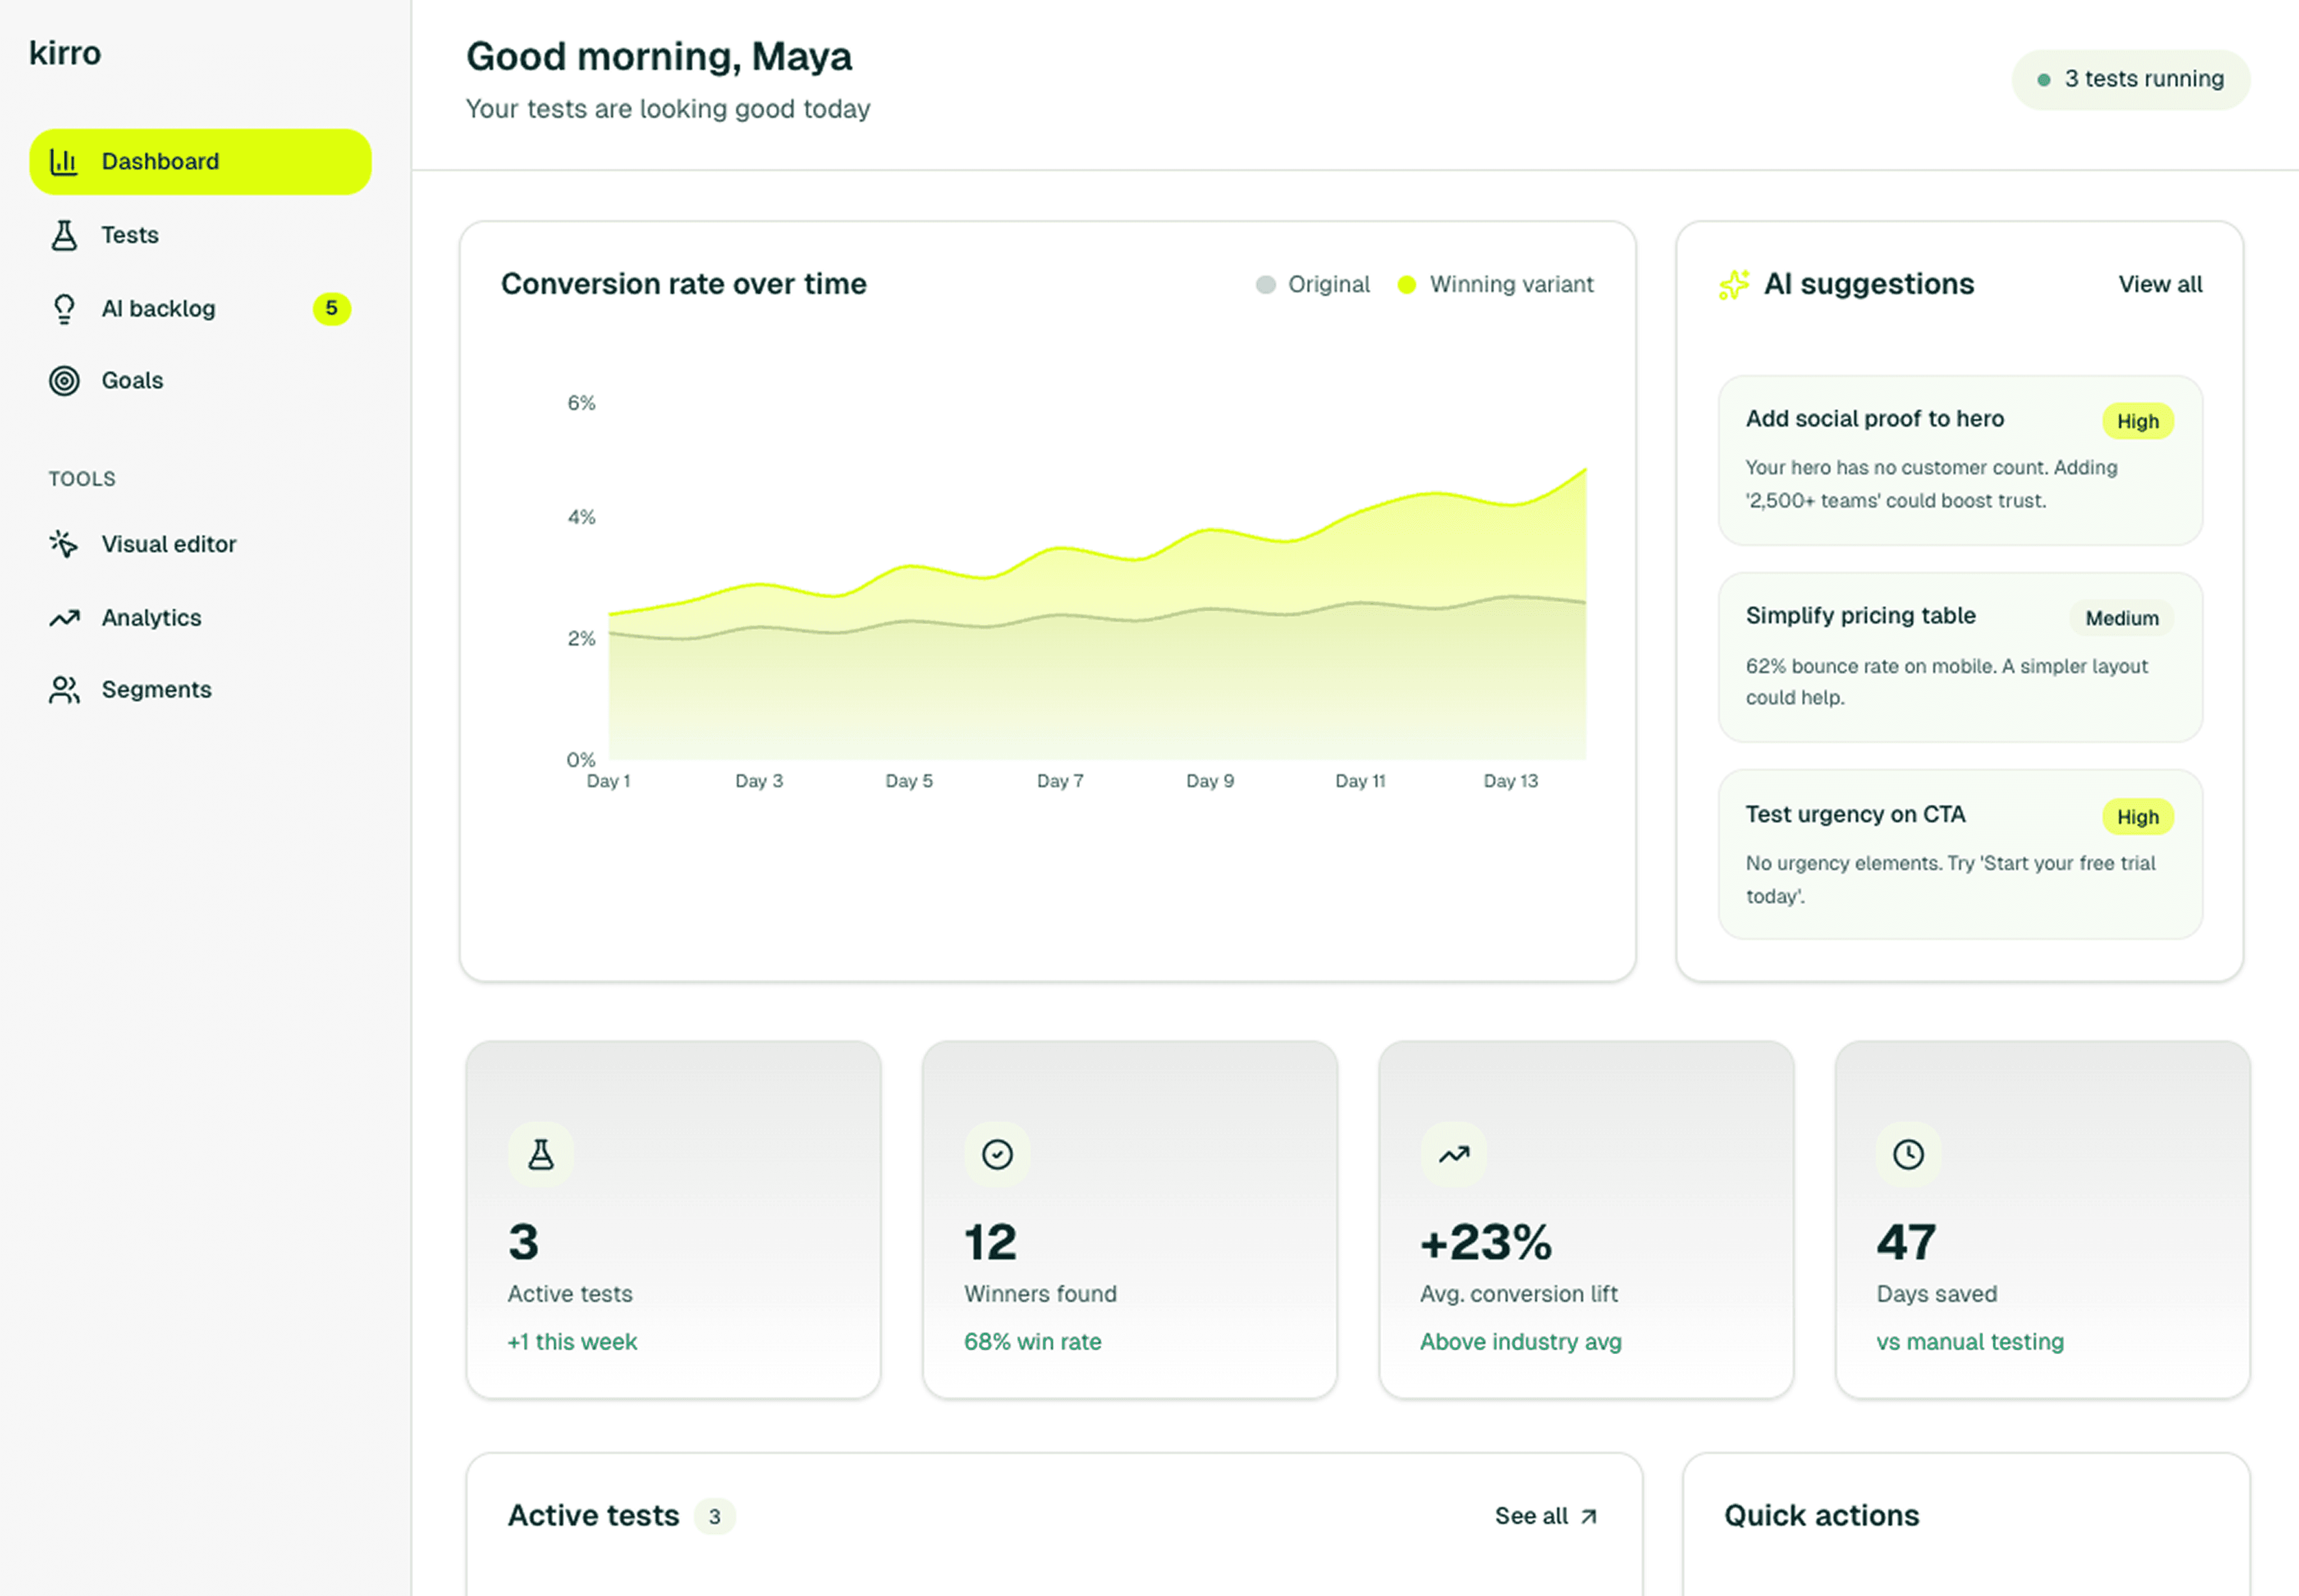
Task: Select the Tests flask icon in sidebar
Action: [64, 234]
